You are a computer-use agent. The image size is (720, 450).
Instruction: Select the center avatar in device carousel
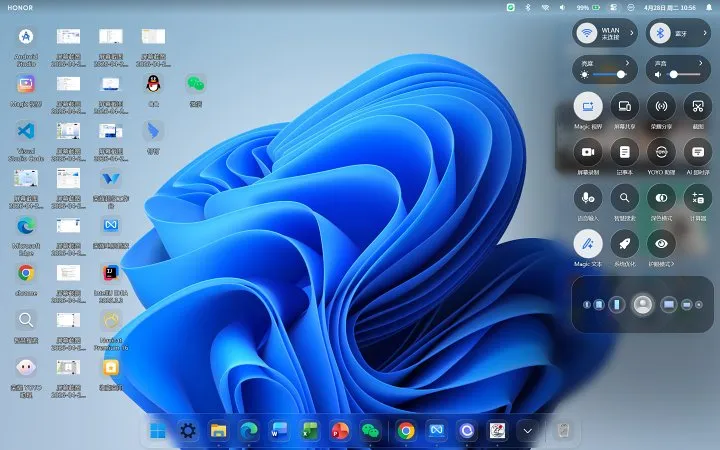[x=642, y=304]
